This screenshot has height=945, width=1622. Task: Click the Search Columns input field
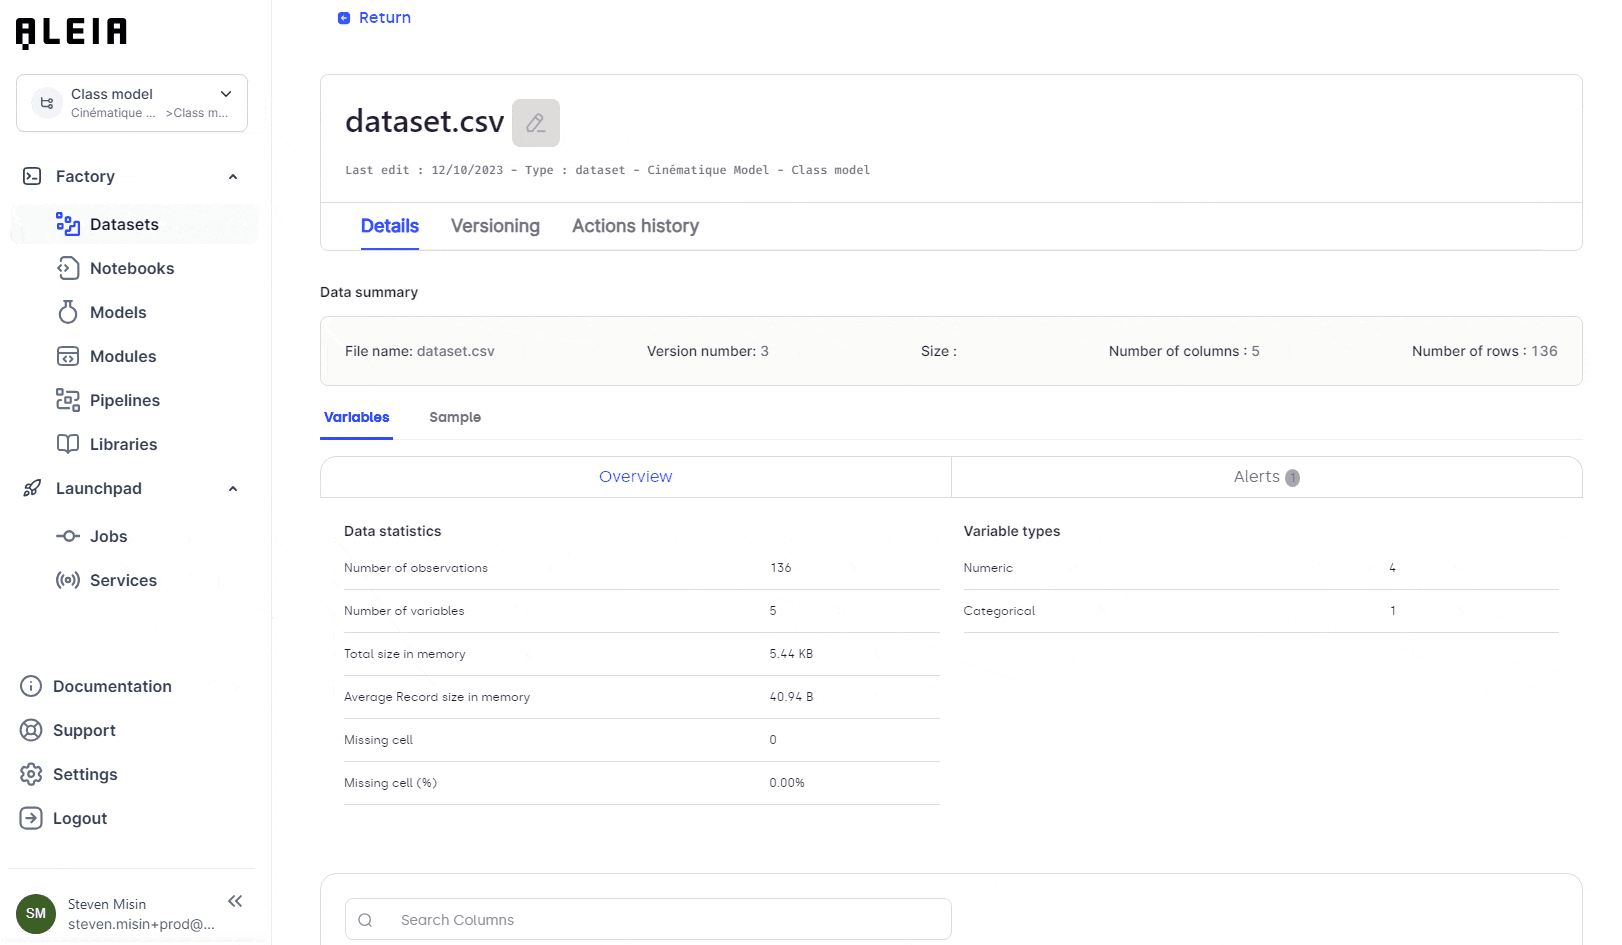click(x=647, y=919)
